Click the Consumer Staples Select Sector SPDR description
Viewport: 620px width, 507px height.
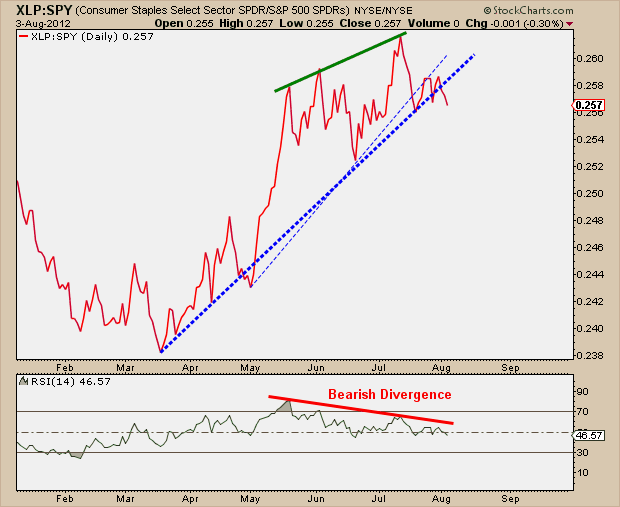[212, 10]
